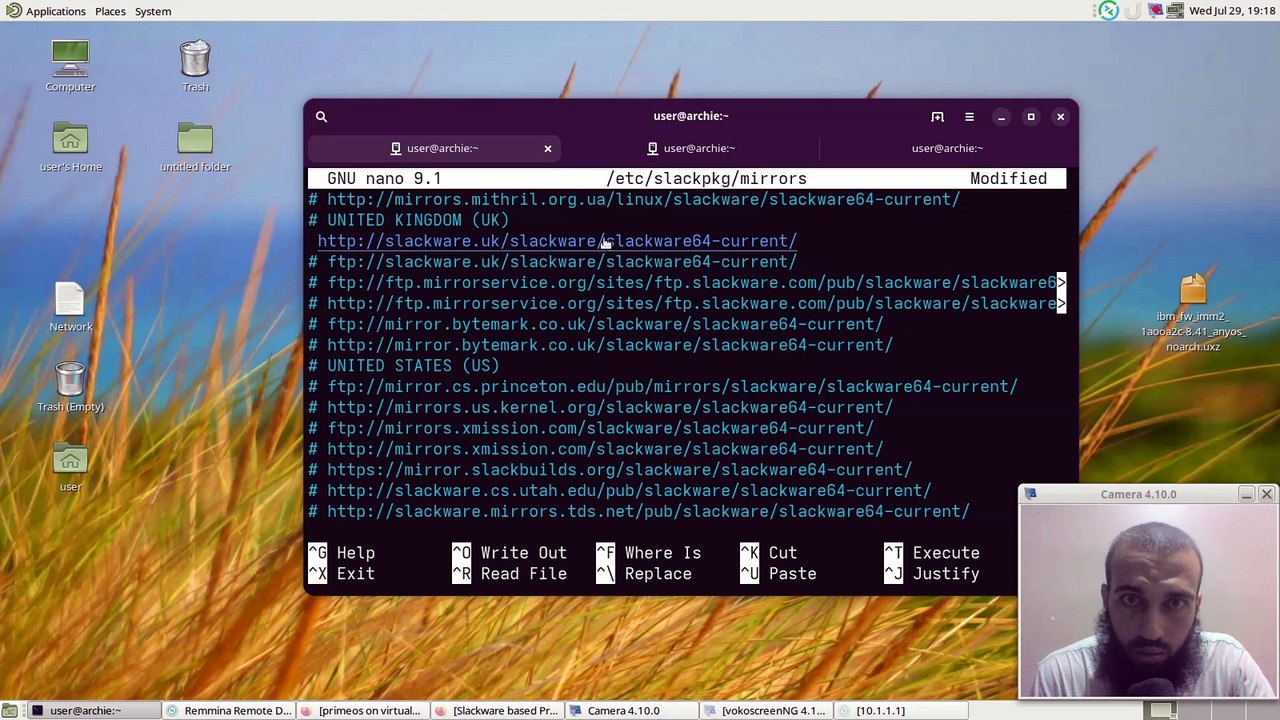
Task: Switch to the second user@archie terminal tab
Action: click(690, 148)
